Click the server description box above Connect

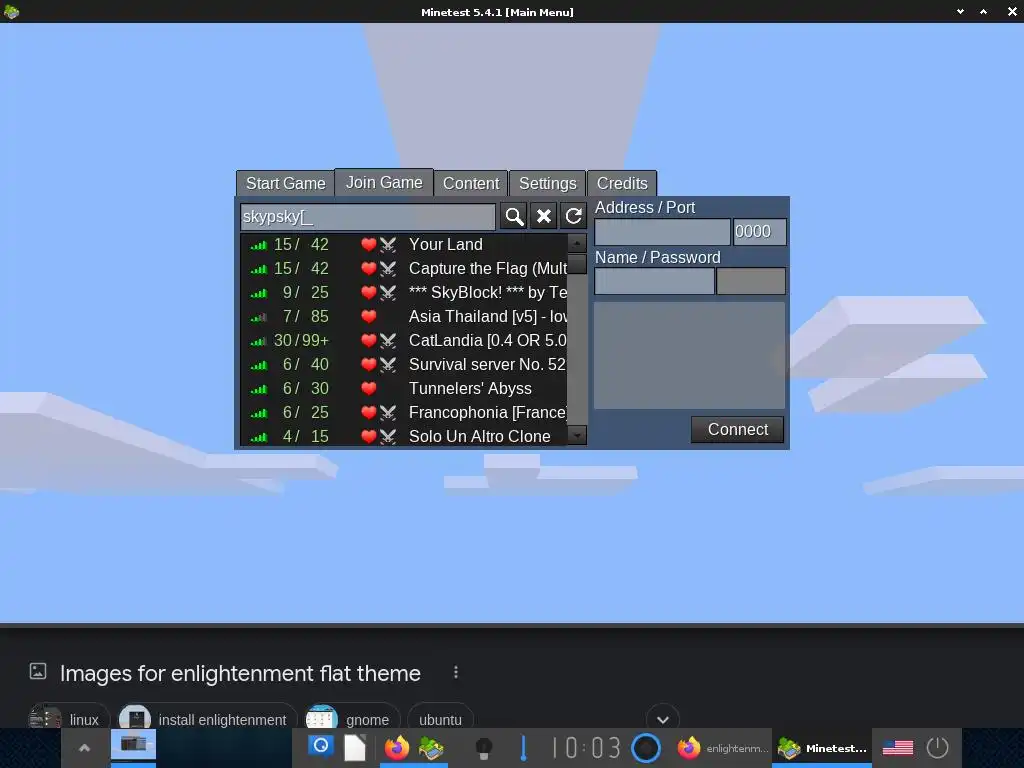pos(689,355)
